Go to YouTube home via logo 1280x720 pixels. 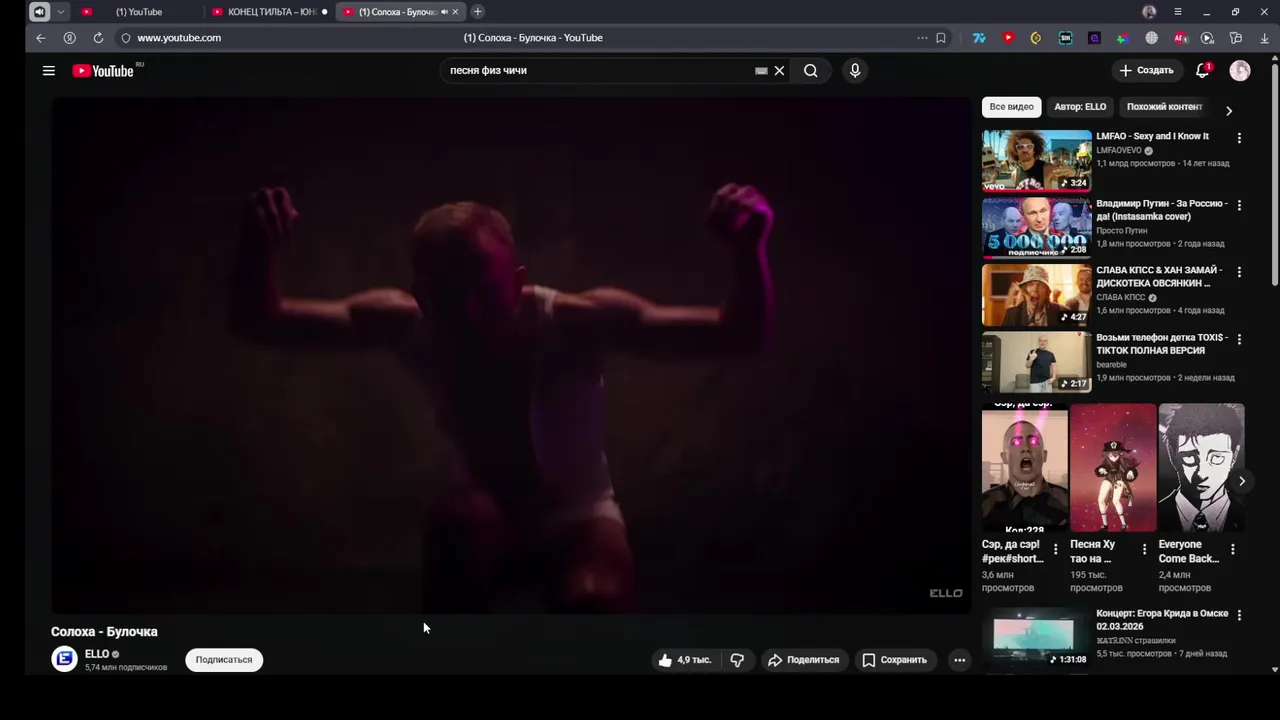point(103,70)
